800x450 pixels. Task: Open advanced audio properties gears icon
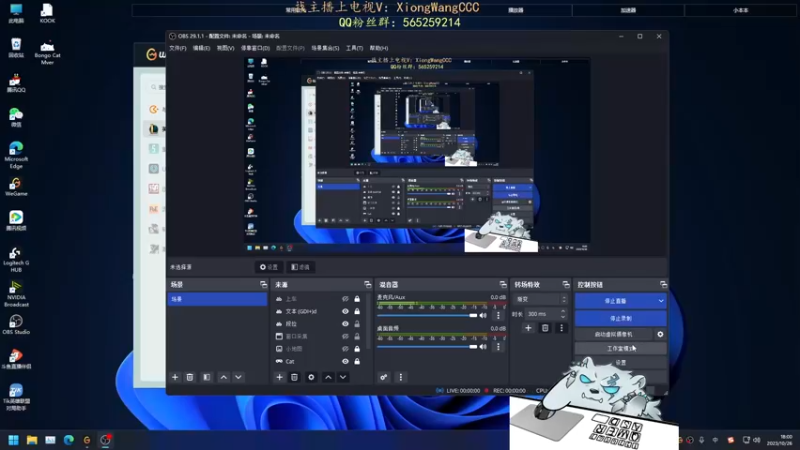pyautogui.click(x=384, y=377)
